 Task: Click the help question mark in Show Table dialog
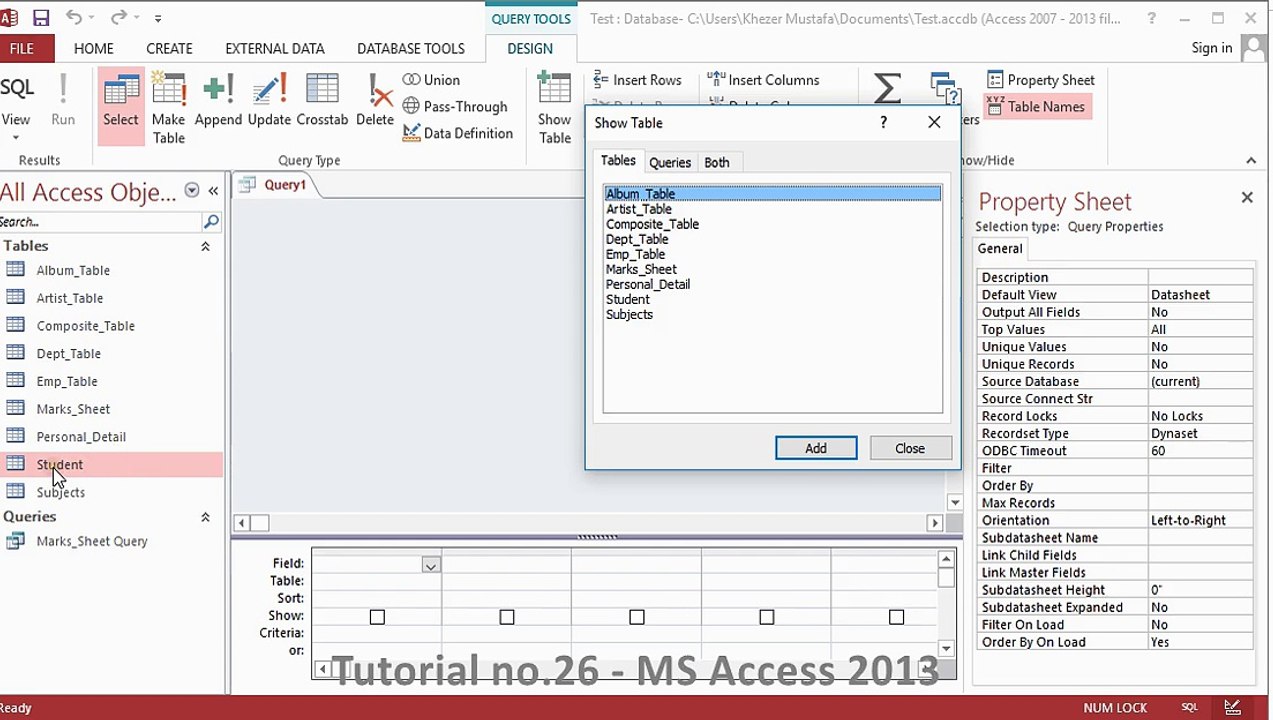coord(883,122)
